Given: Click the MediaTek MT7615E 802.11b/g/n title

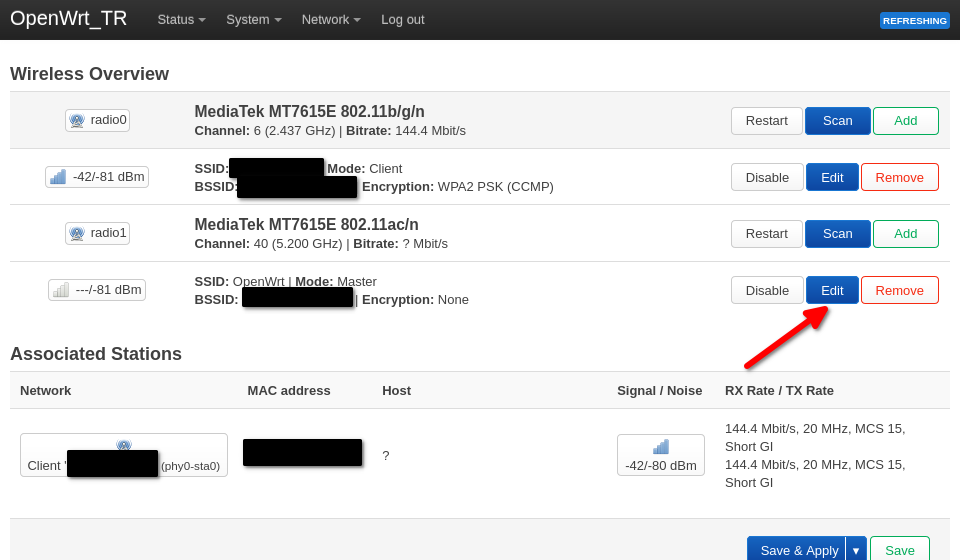Looking at the screenshot, I should pyautogui.click(x=309, y=111).
